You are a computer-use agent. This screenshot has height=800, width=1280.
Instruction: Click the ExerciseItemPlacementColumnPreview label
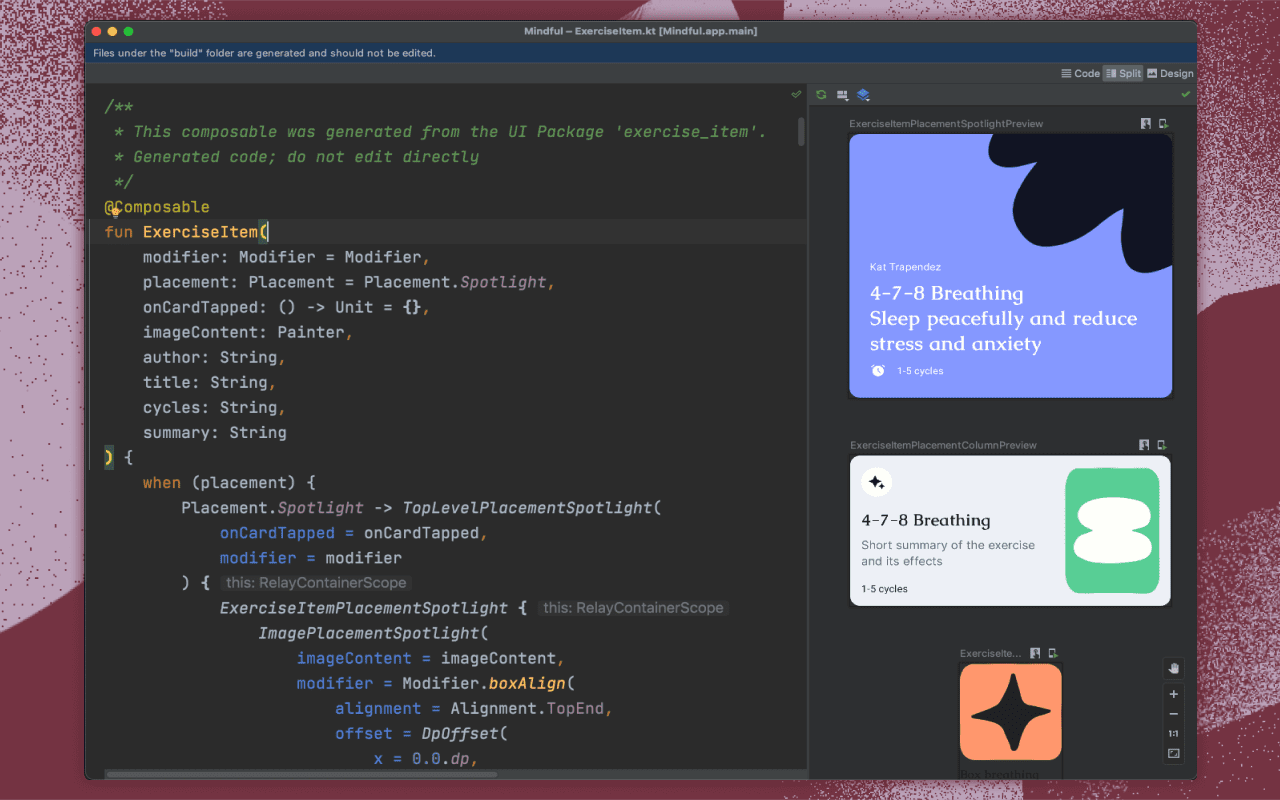click(943, 445)
